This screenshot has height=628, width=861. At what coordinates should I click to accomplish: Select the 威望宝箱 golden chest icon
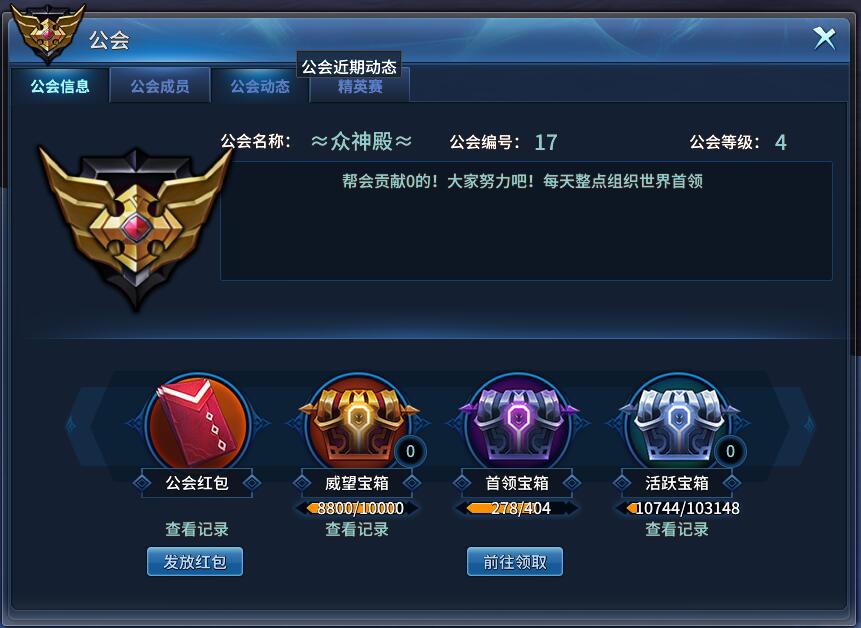pyautogui.click(x=358, y=421)
